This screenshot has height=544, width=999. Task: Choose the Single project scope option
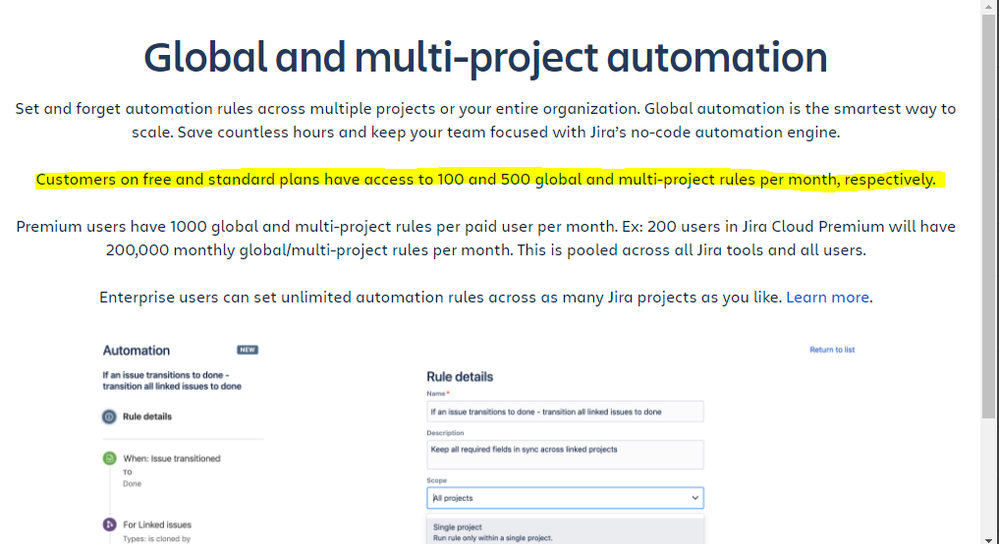click(565, 532)
